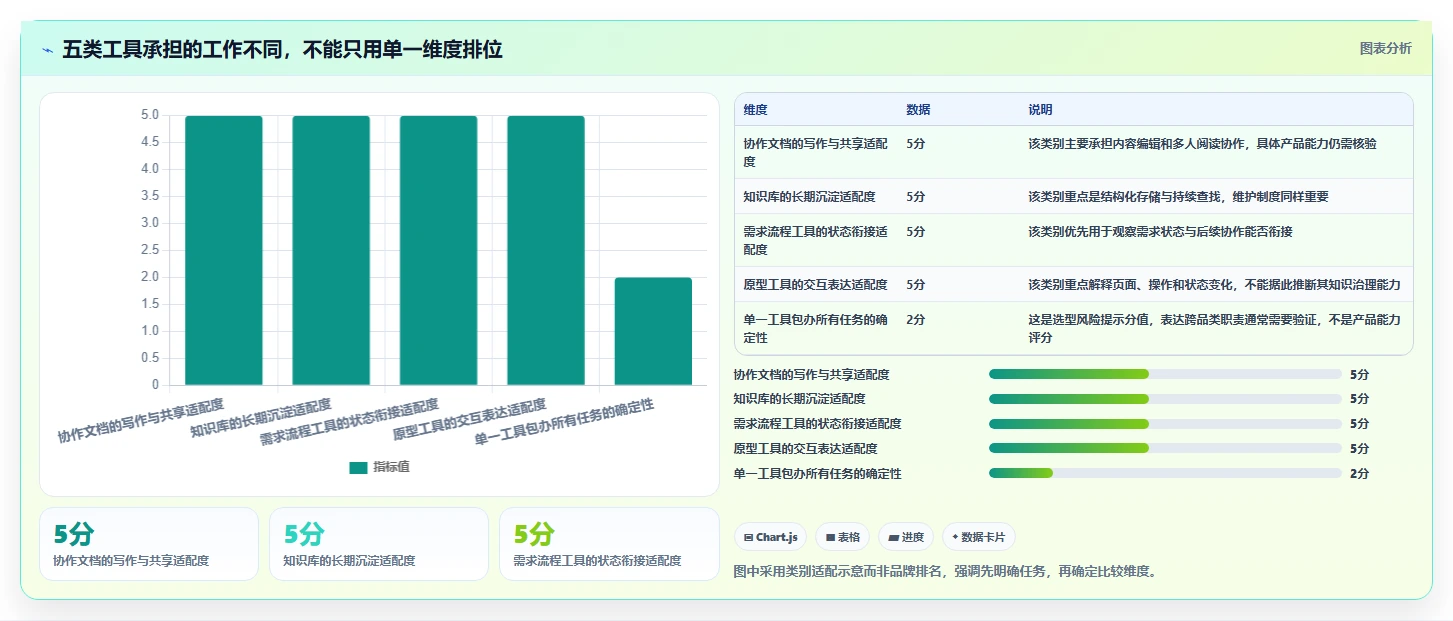The width and height of the screenshot is (1453, 621).
Task: Click description 该类别优先用于观察需求状态
Action: (1160, 232)
